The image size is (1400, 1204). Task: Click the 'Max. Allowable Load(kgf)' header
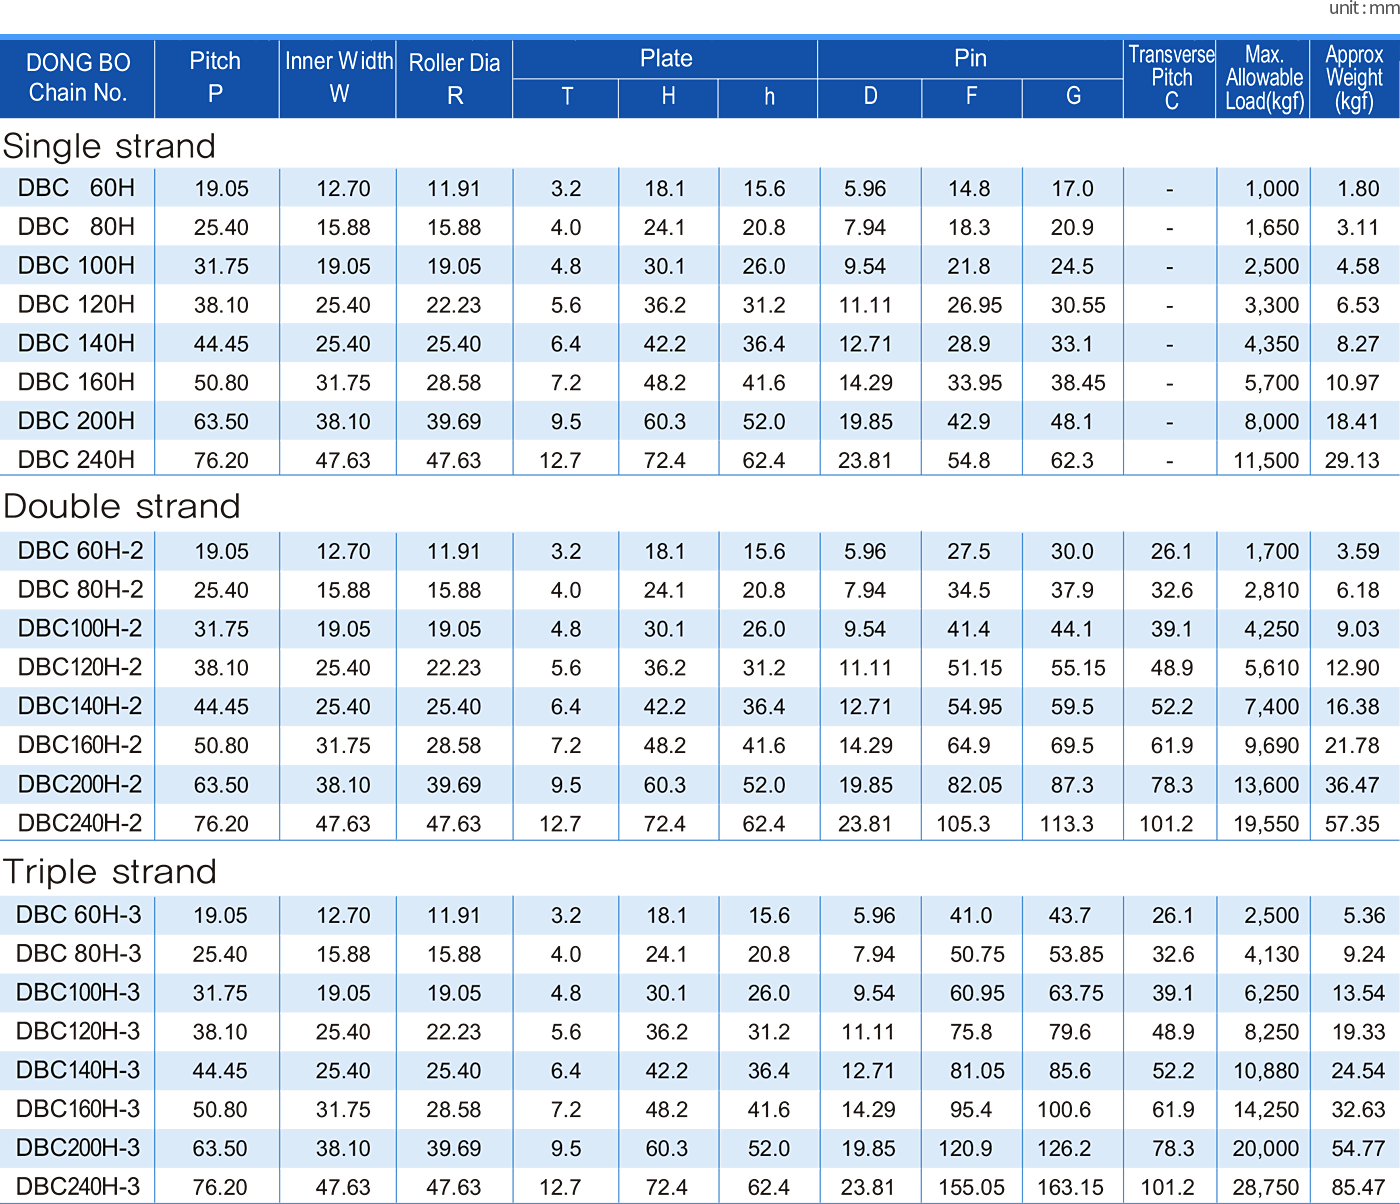tap(1264, 78)
